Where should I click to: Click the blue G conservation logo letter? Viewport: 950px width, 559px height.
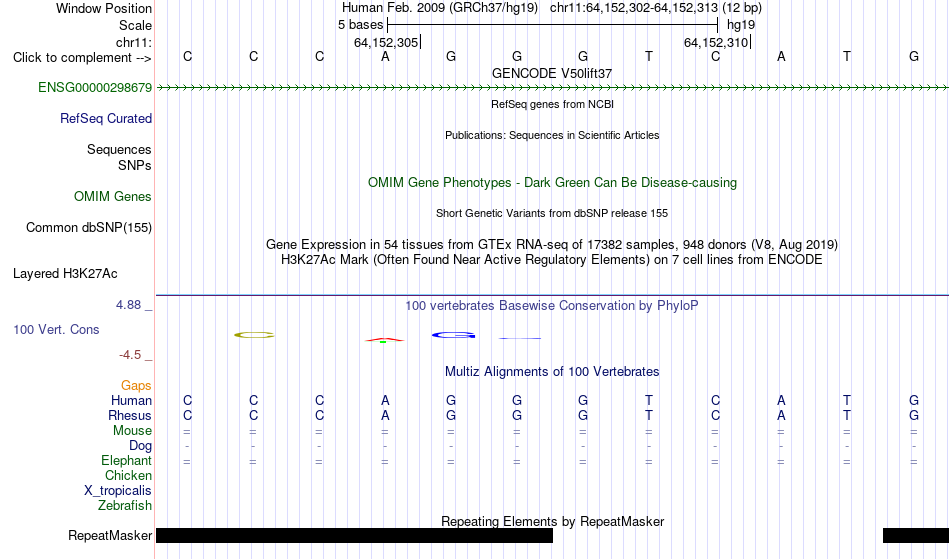[453, 335]
